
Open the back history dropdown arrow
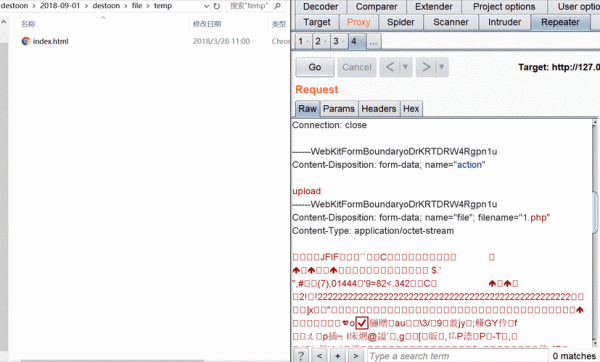[405, 67]
